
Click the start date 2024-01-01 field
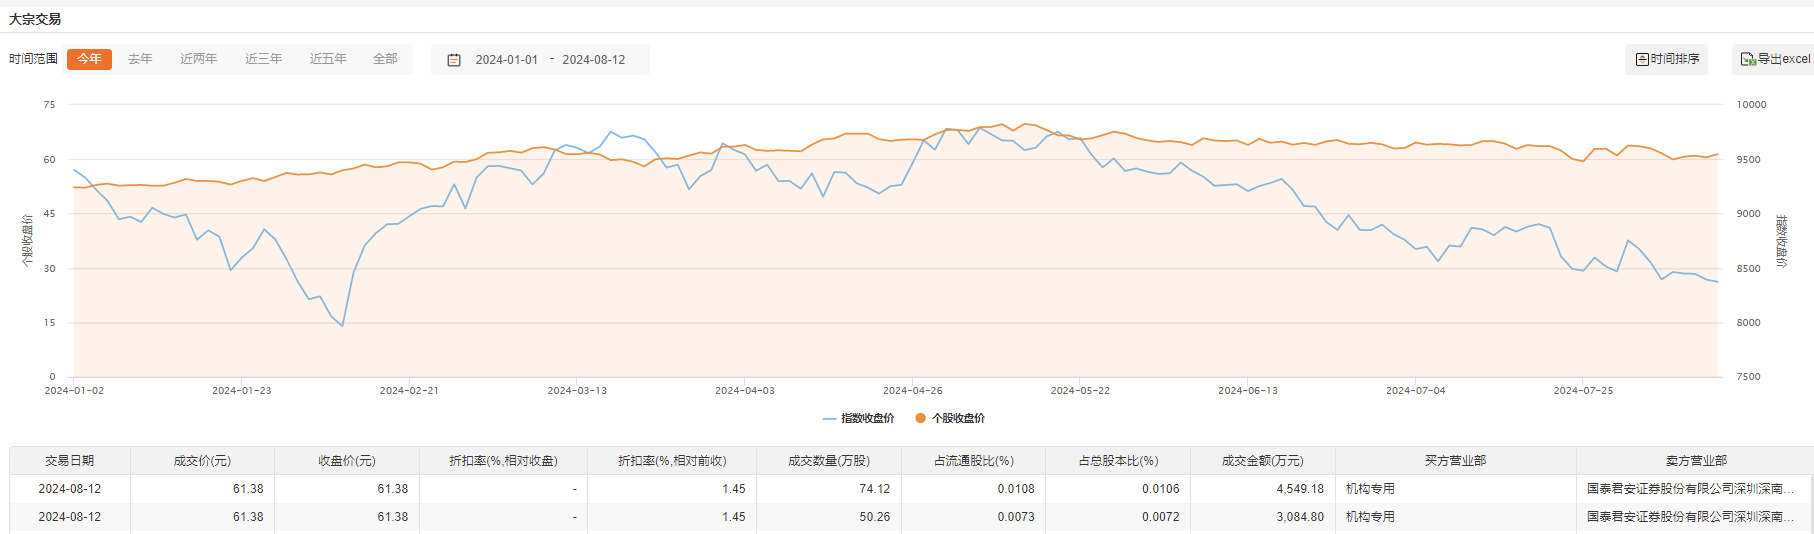tap(506, 60)
